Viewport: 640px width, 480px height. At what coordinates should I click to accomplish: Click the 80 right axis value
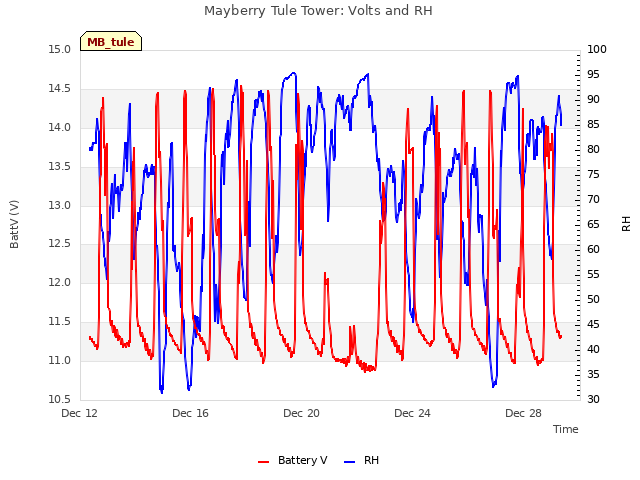pyautogui.click(x=593, y=149)
